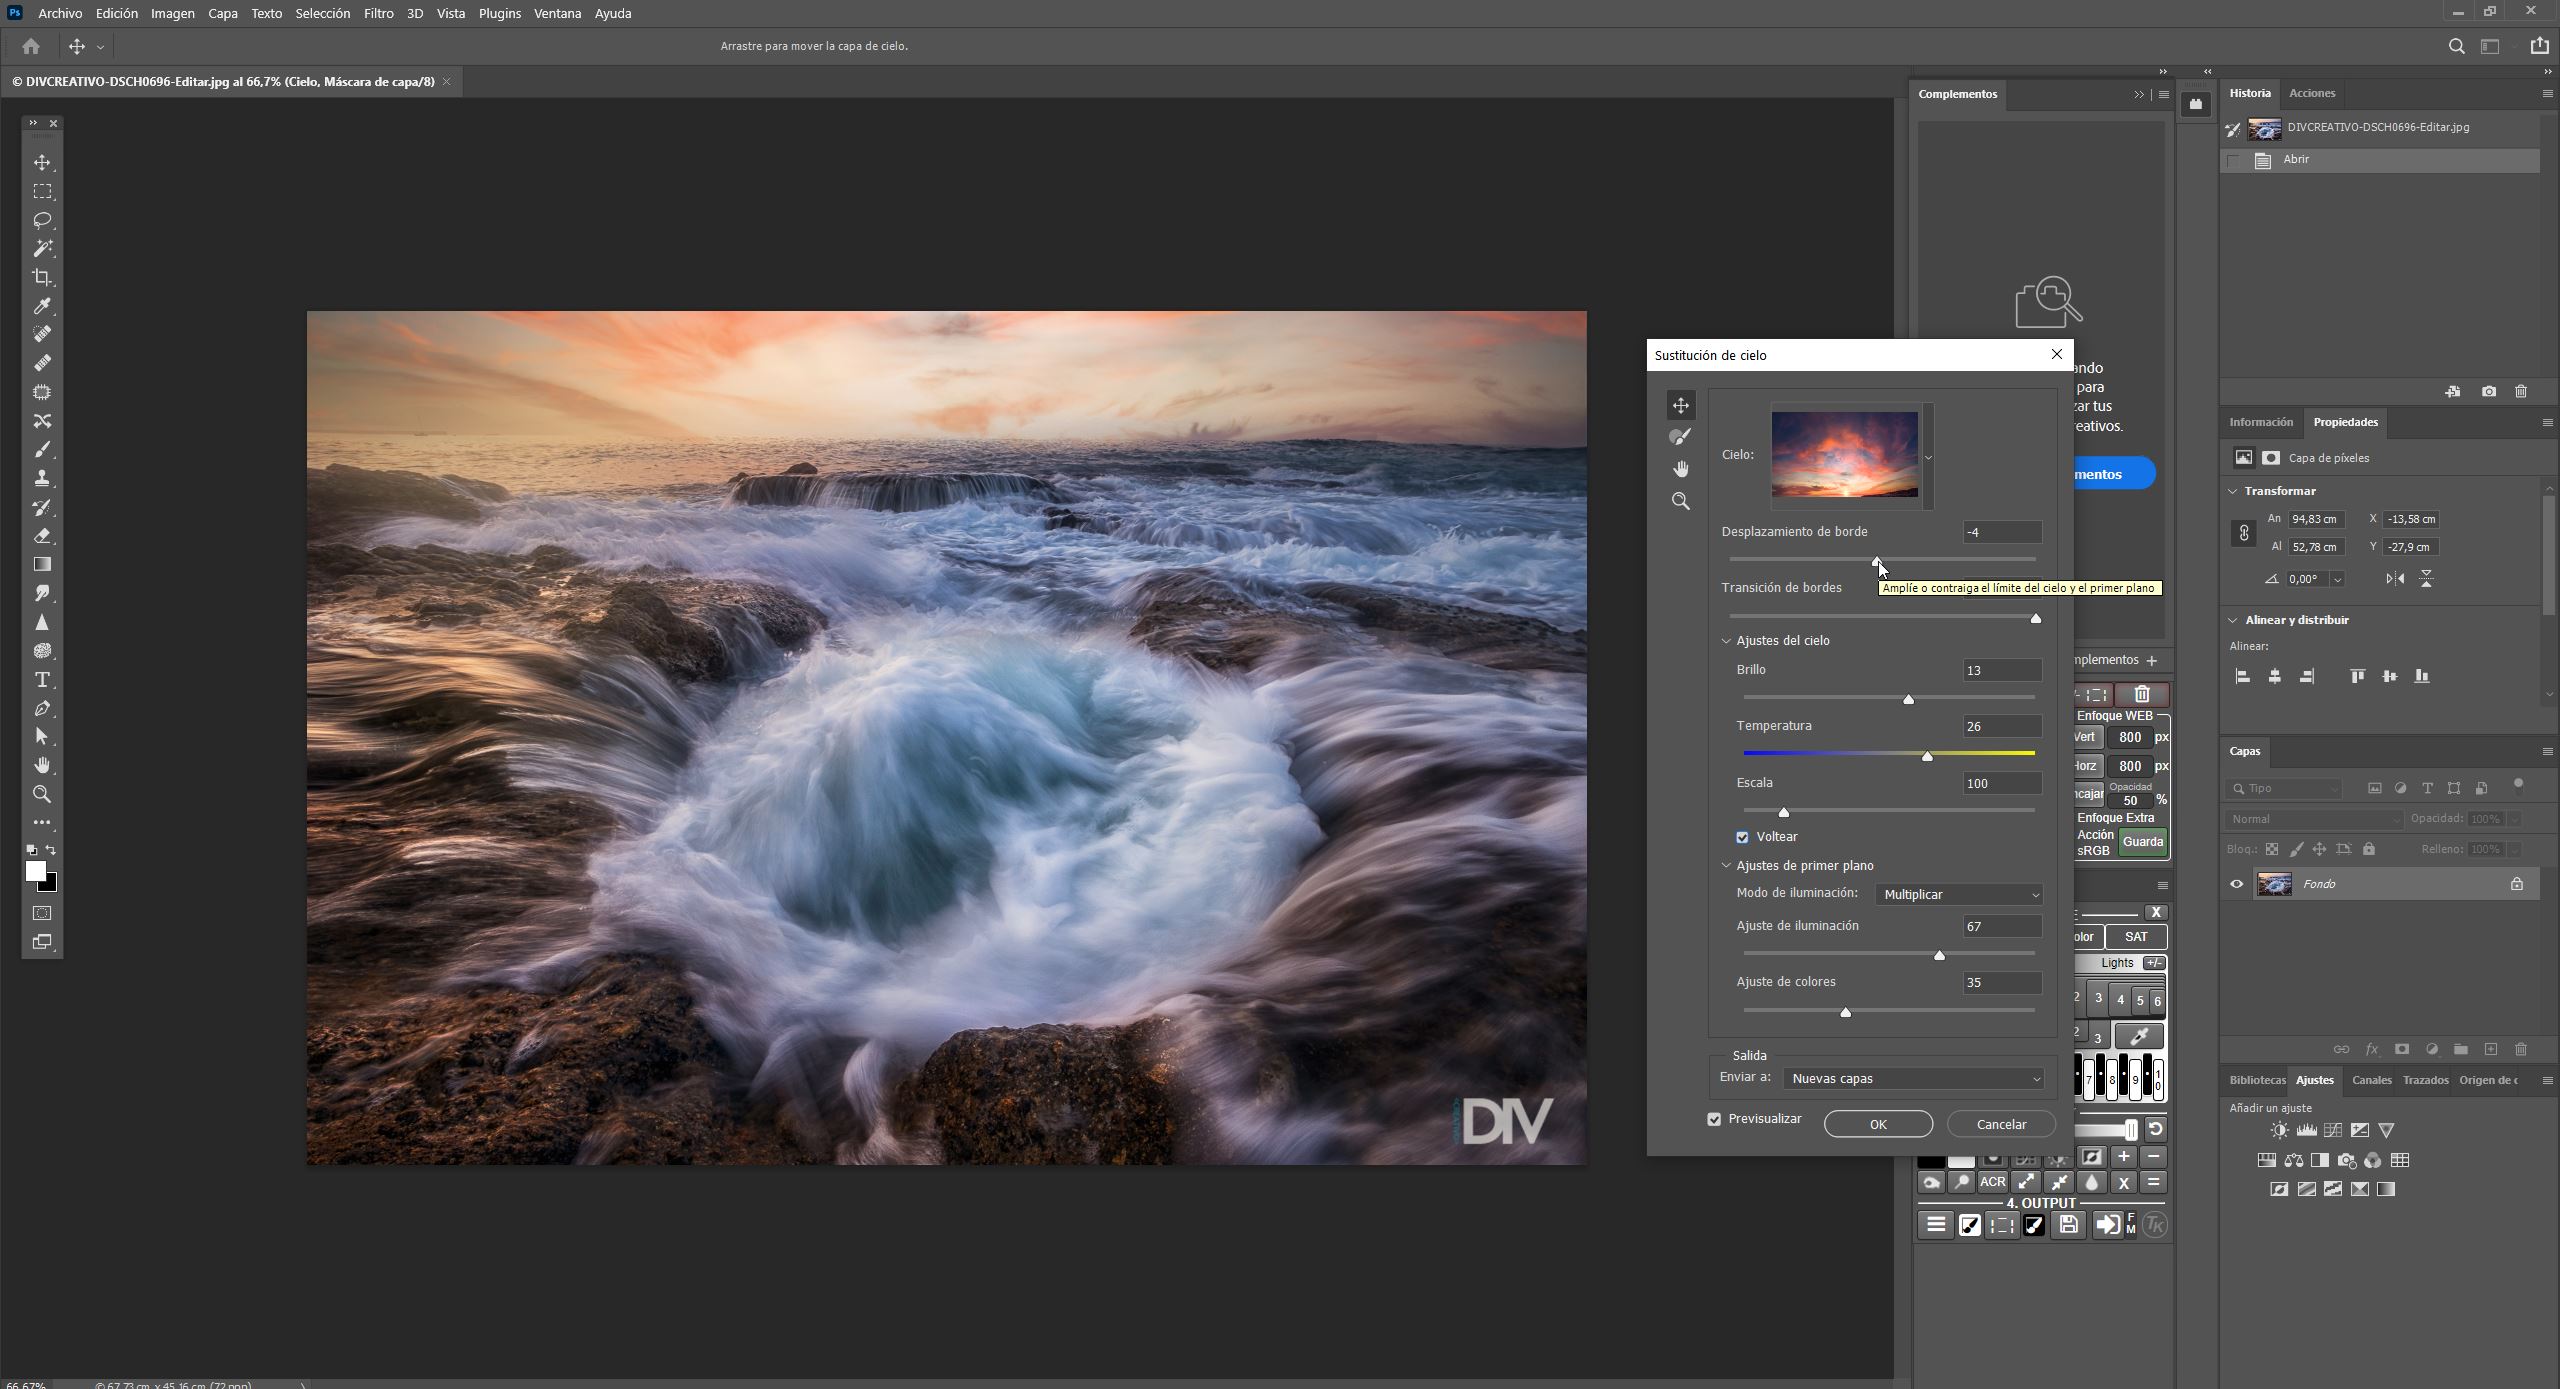Click the sky thumbnail preview
Viewport: 2560px width, 1389px height.
[1845, 456]
